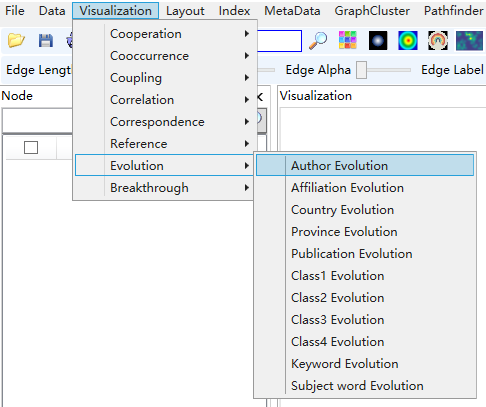Screen dimensions: 486x407
Task: Click the colorful grid matrix icon
Action: click(348, 40)
